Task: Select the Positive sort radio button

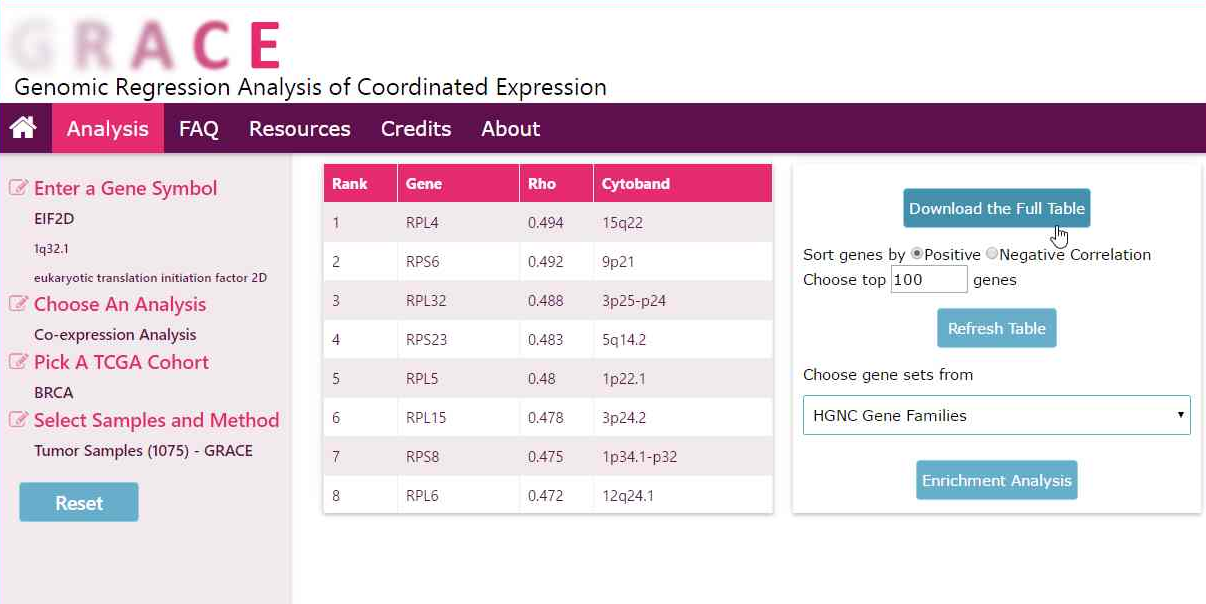Action: [916, 254]
